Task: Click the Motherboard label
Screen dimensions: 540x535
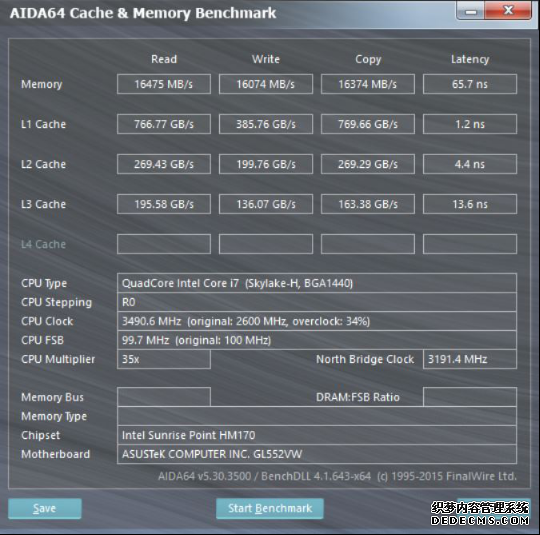Action: click(55, 454)
